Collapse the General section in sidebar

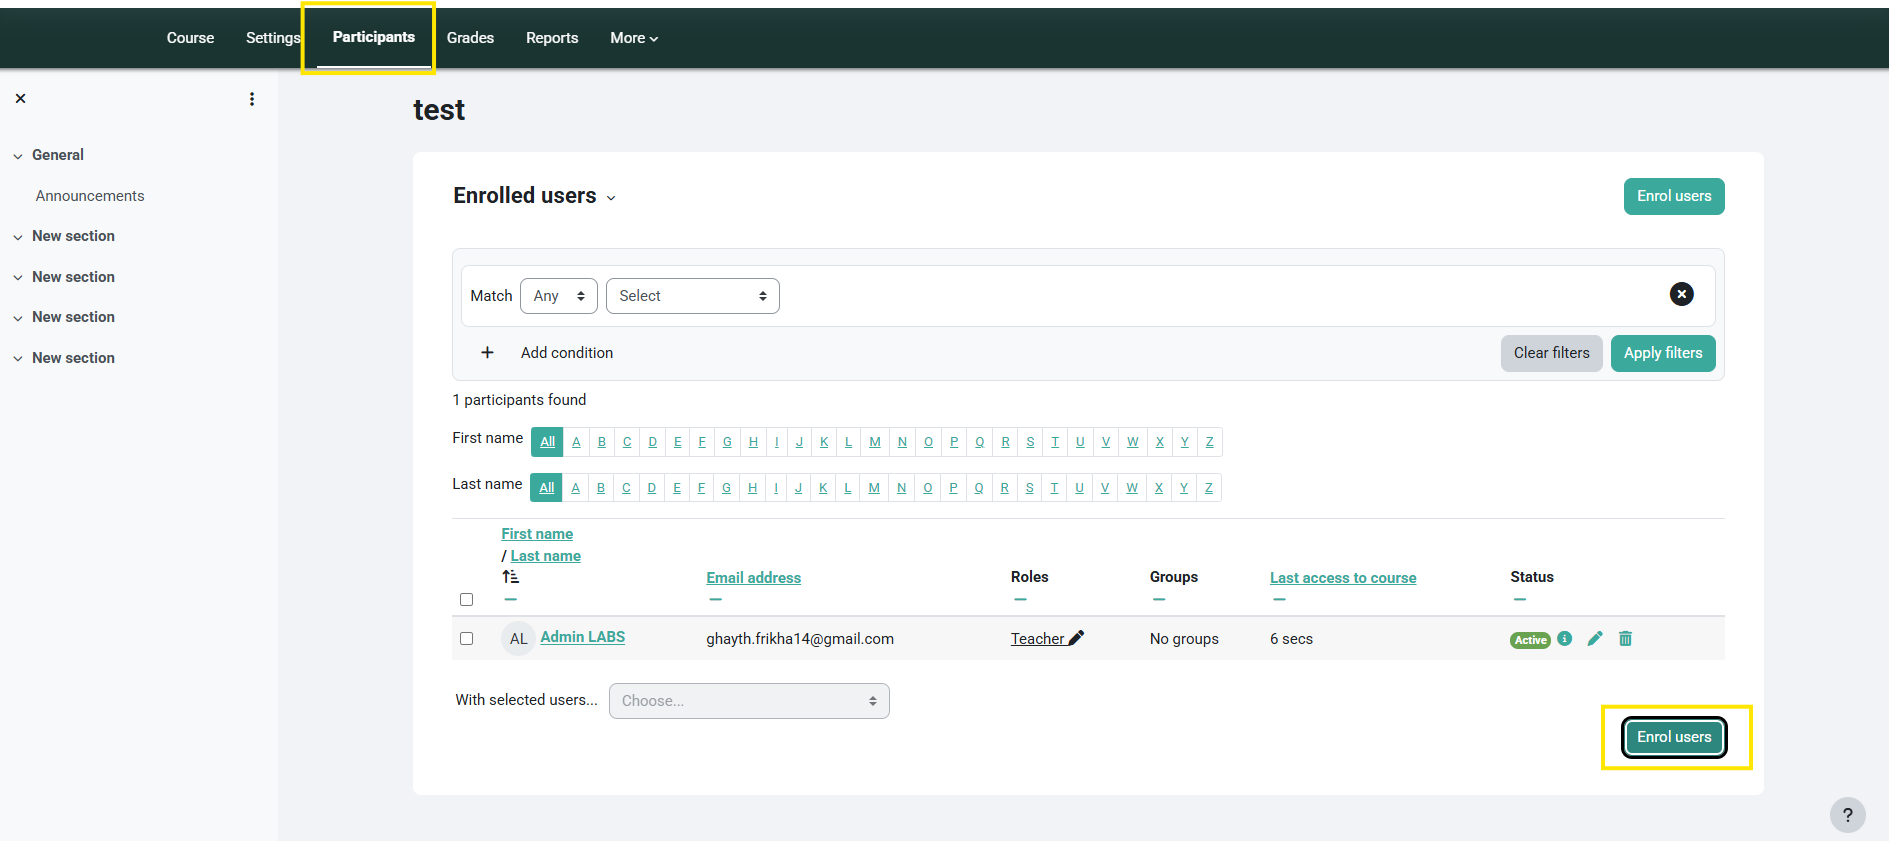[x=18, y=156]
